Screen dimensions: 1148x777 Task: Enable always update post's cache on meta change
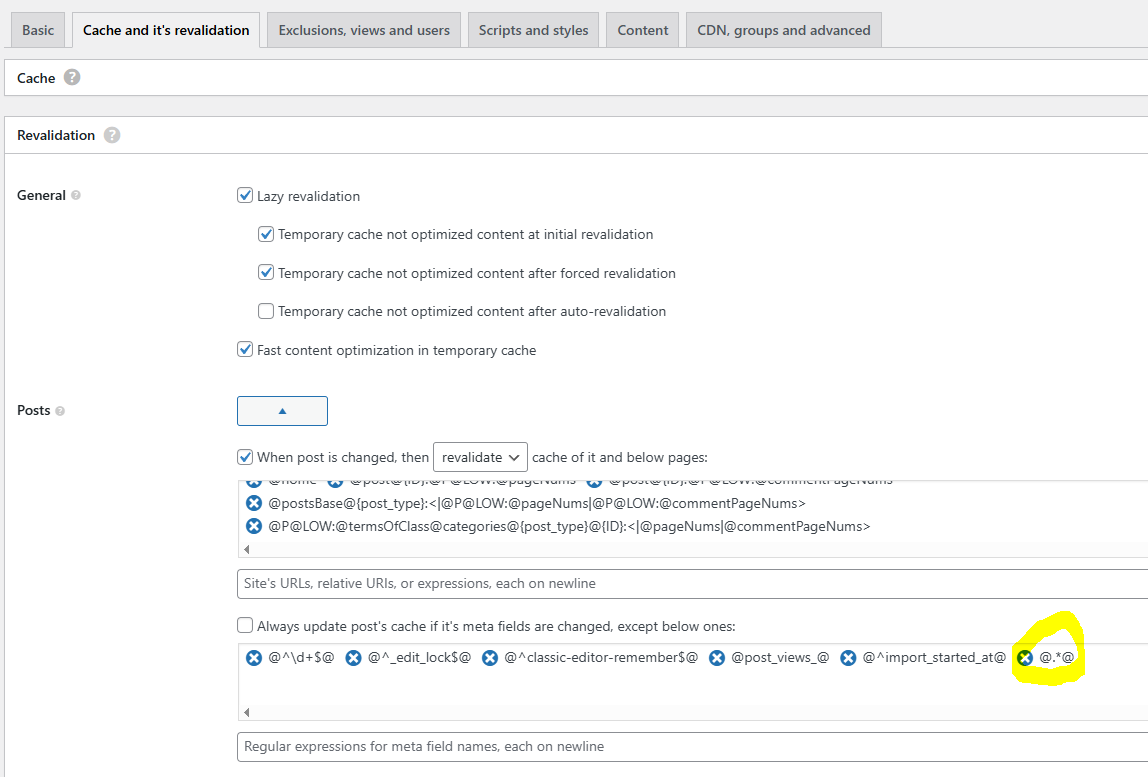tap(245, 626)
